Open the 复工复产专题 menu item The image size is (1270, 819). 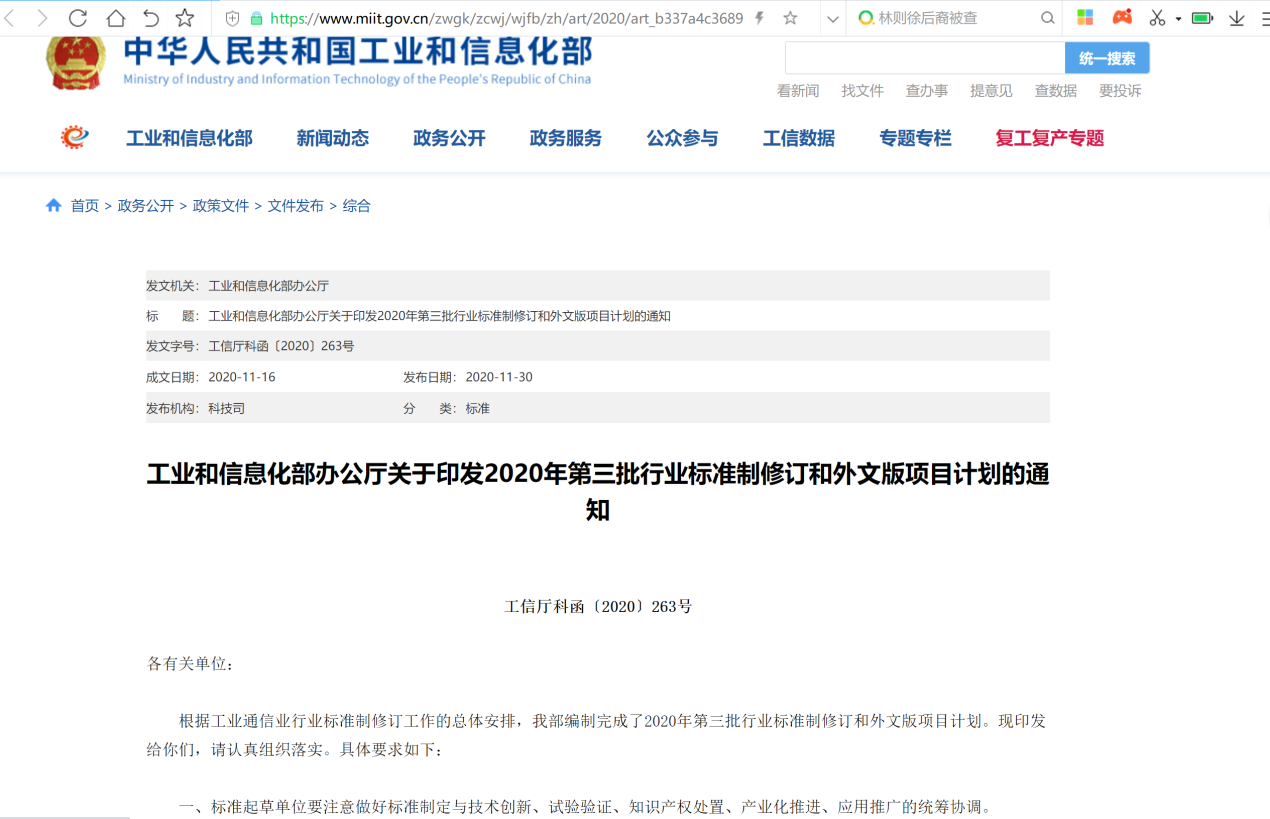coord(1049,138)
